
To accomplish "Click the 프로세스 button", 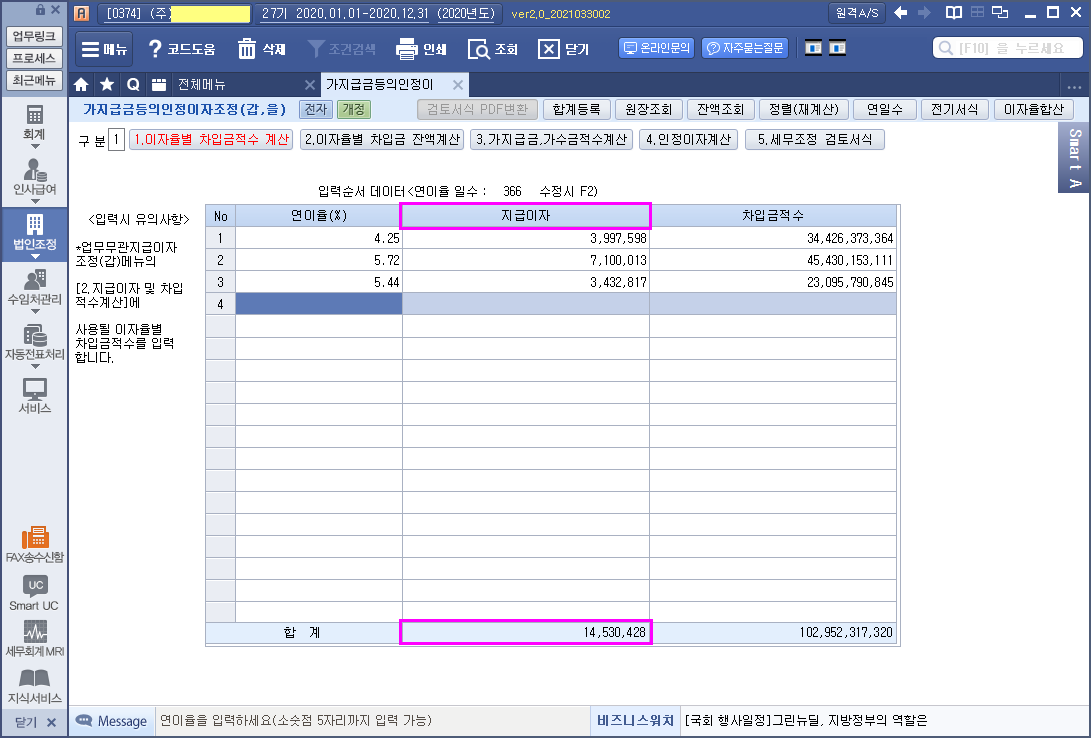I will point(34,58).
